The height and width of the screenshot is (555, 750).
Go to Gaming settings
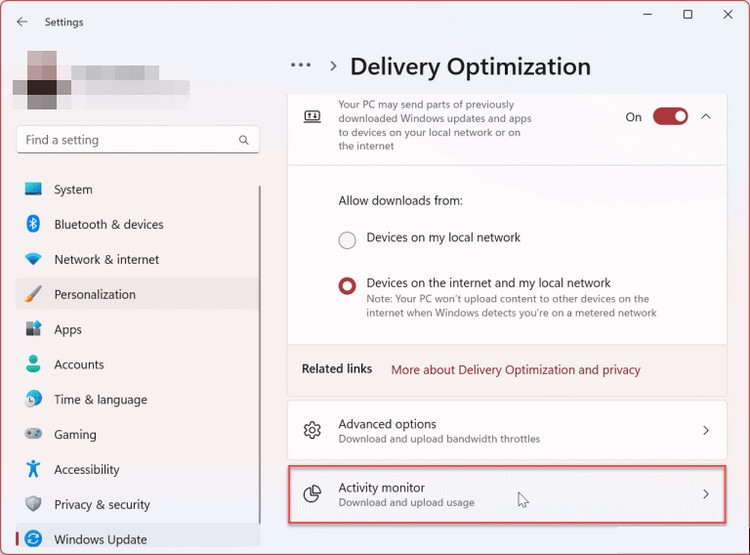point(138,433)
